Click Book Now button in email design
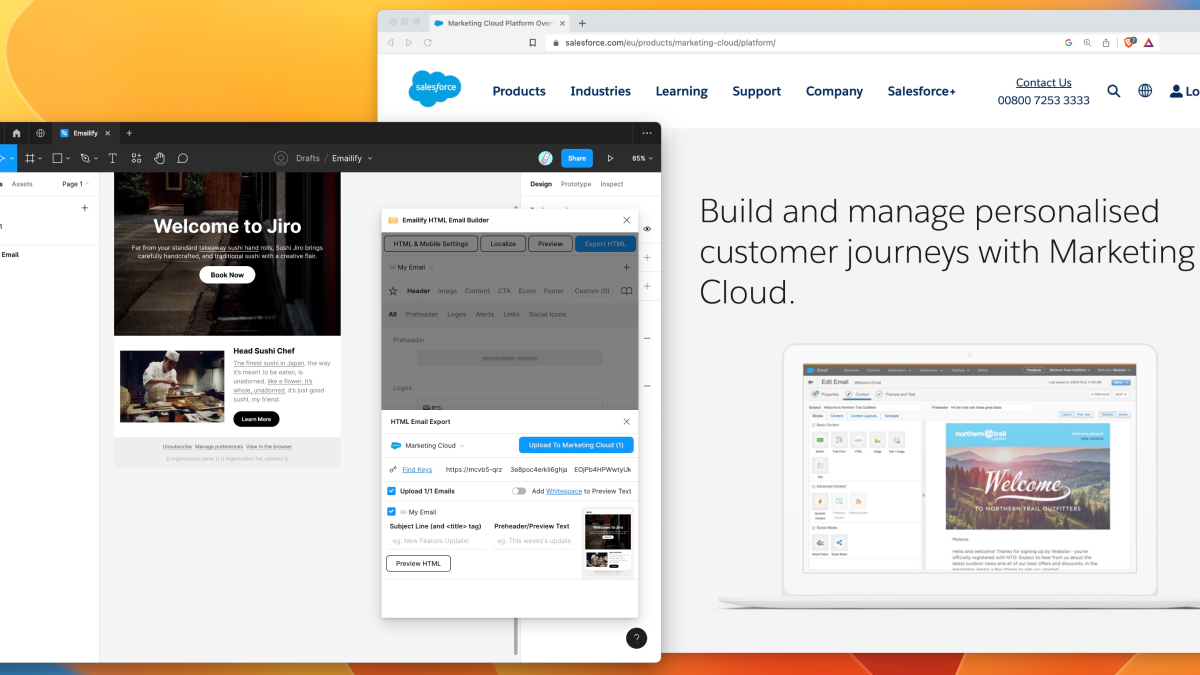 227,275
